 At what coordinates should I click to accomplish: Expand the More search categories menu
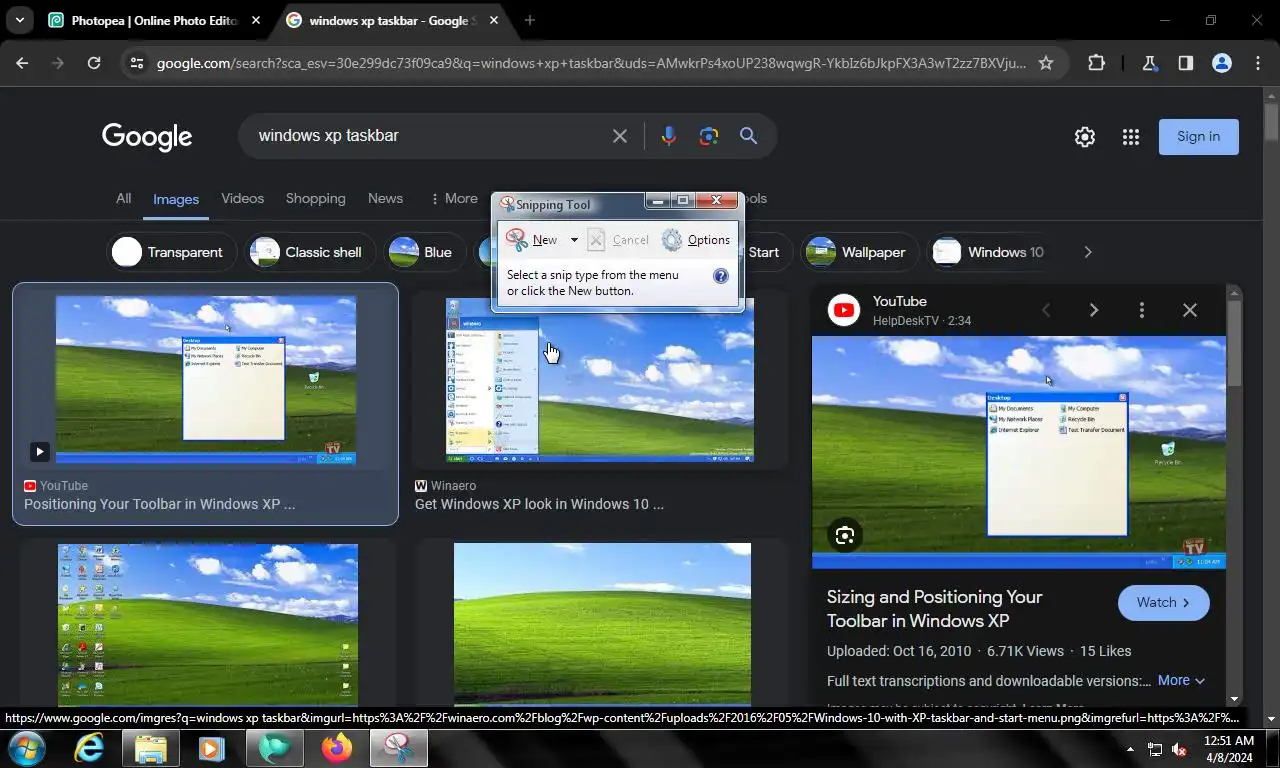coord(453,198)
